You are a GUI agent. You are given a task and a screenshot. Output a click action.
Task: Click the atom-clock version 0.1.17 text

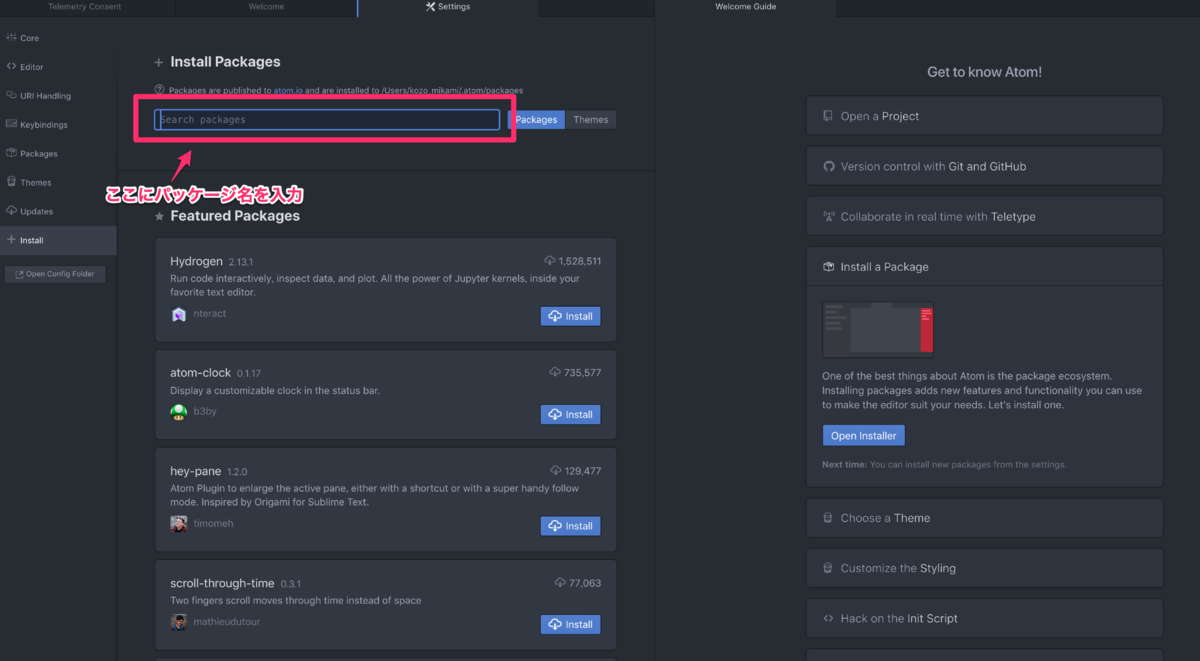(250, 373)
